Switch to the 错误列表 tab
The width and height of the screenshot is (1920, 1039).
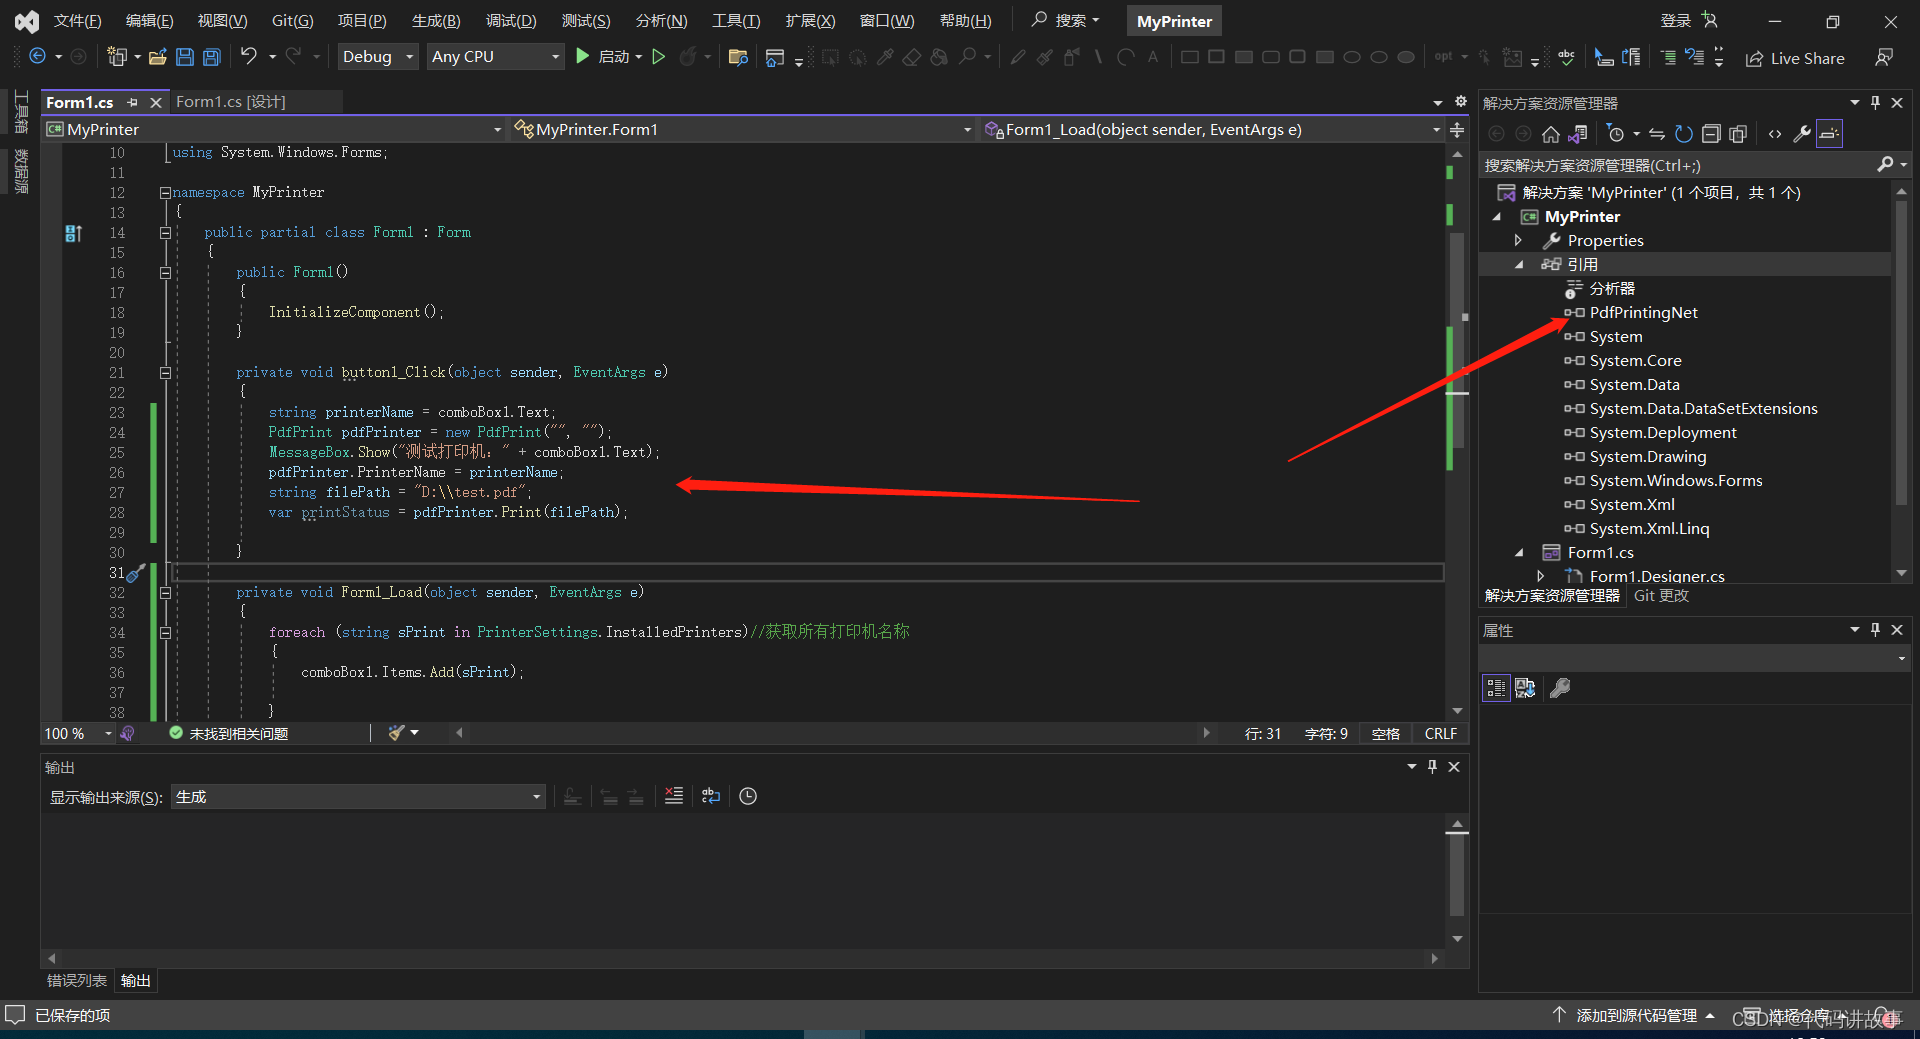tap(77, 980)
